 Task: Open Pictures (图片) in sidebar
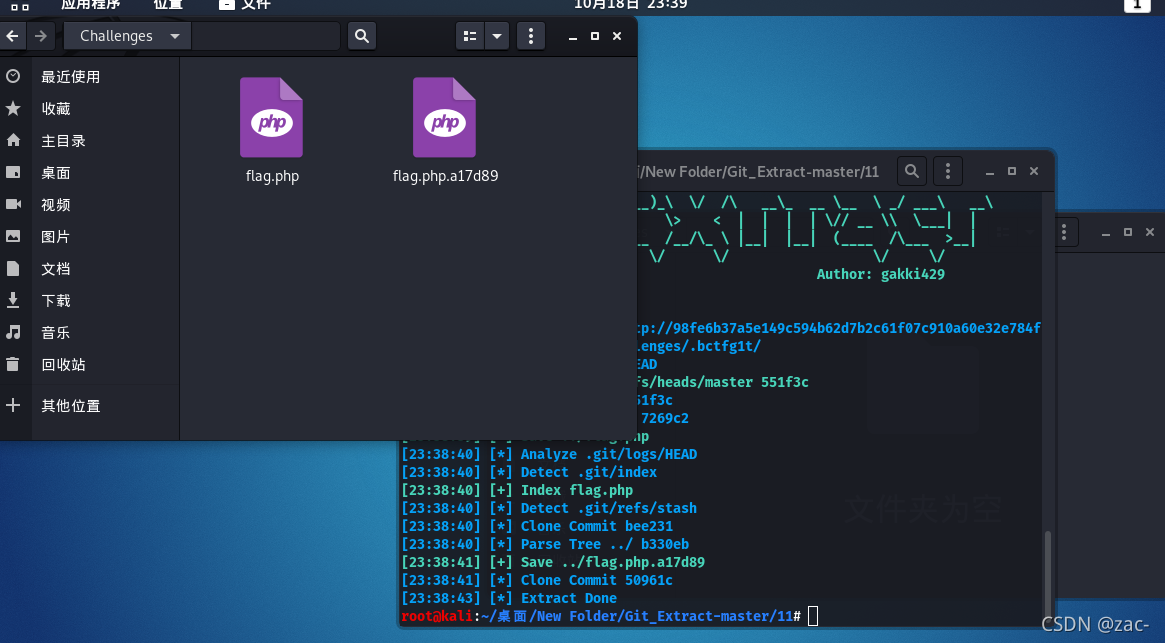coord(56,236)
